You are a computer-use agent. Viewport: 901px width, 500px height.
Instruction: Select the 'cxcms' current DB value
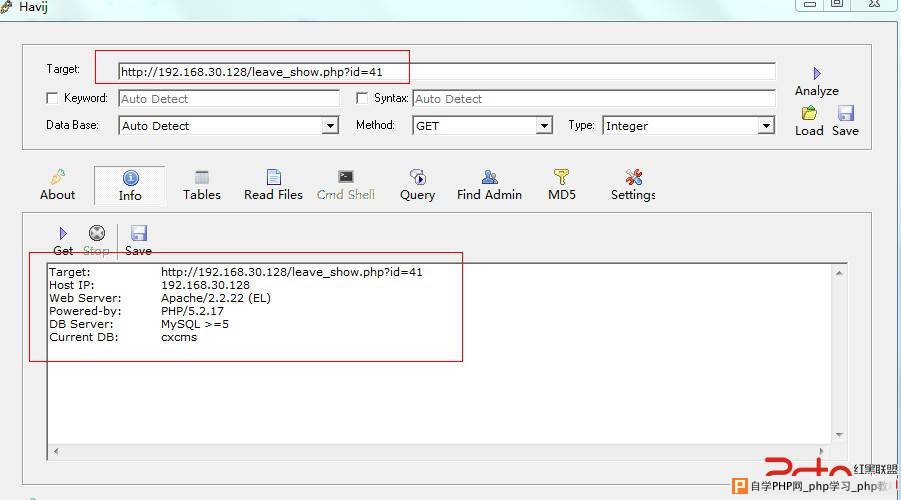coord(179,337)
